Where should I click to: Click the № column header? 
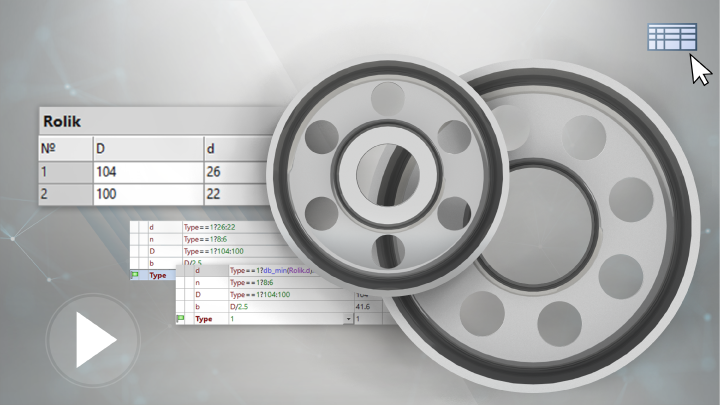[62, 149]
